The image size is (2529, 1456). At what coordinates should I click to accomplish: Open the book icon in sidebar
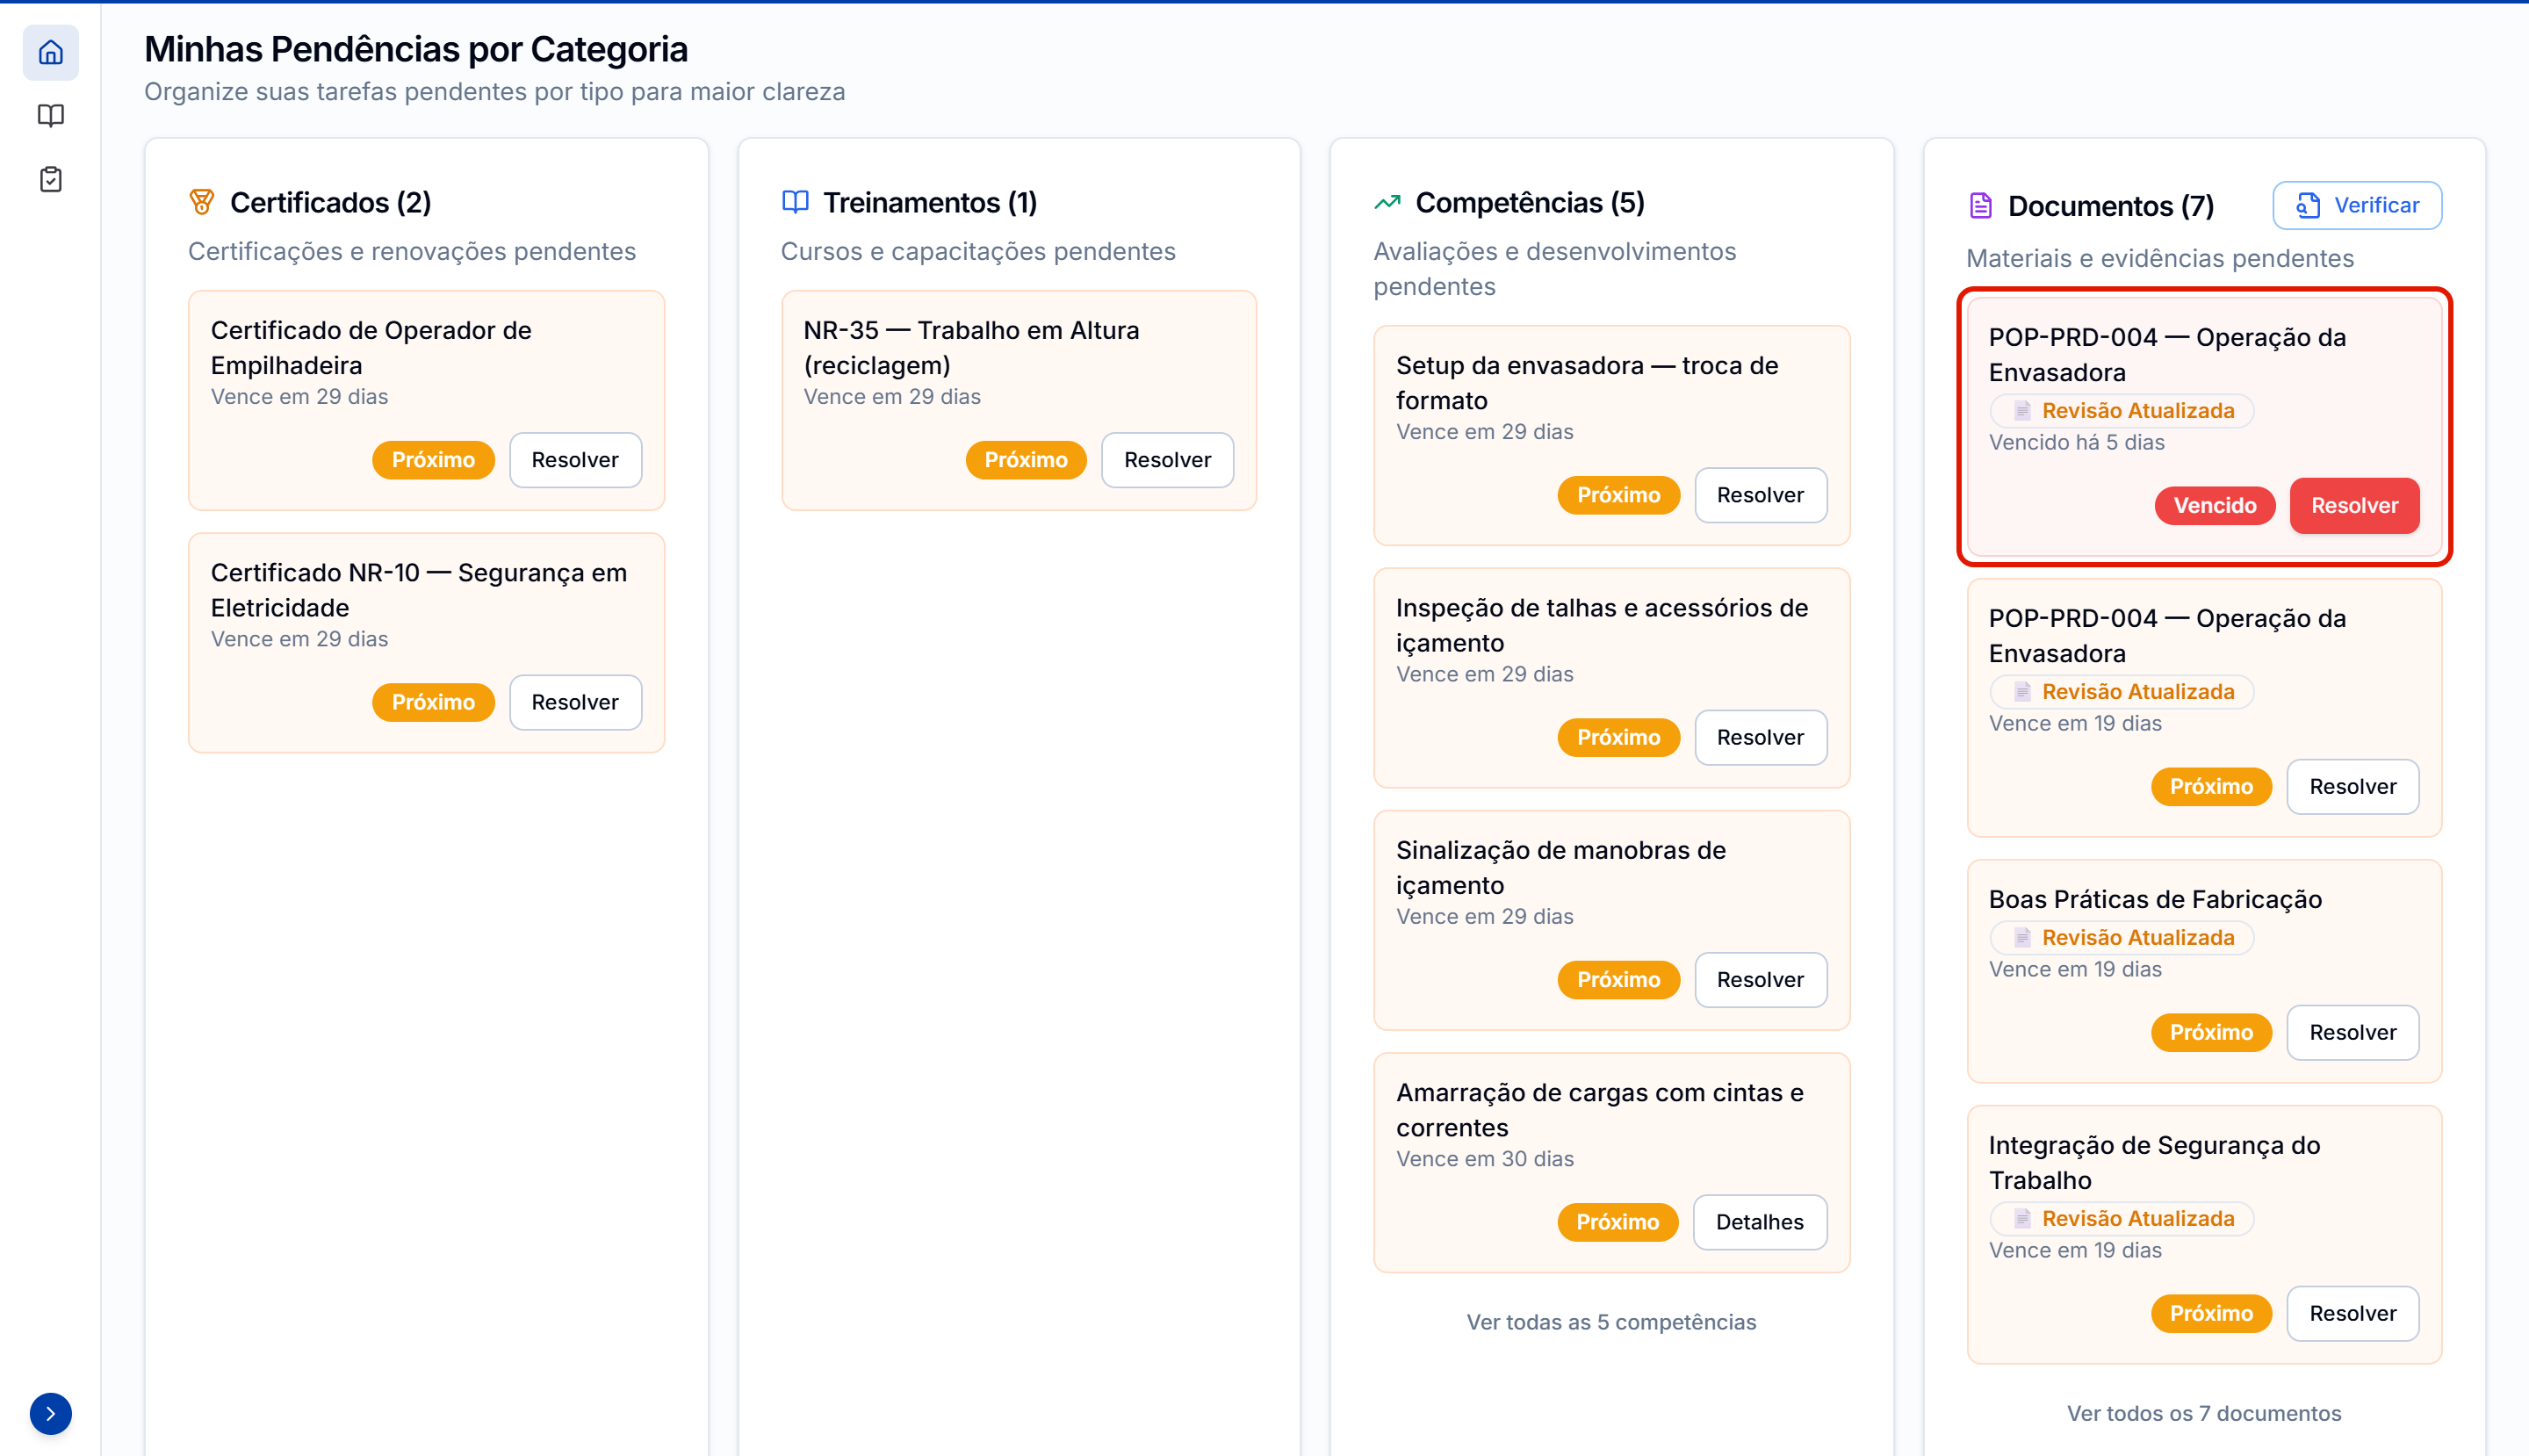point(50,116)
